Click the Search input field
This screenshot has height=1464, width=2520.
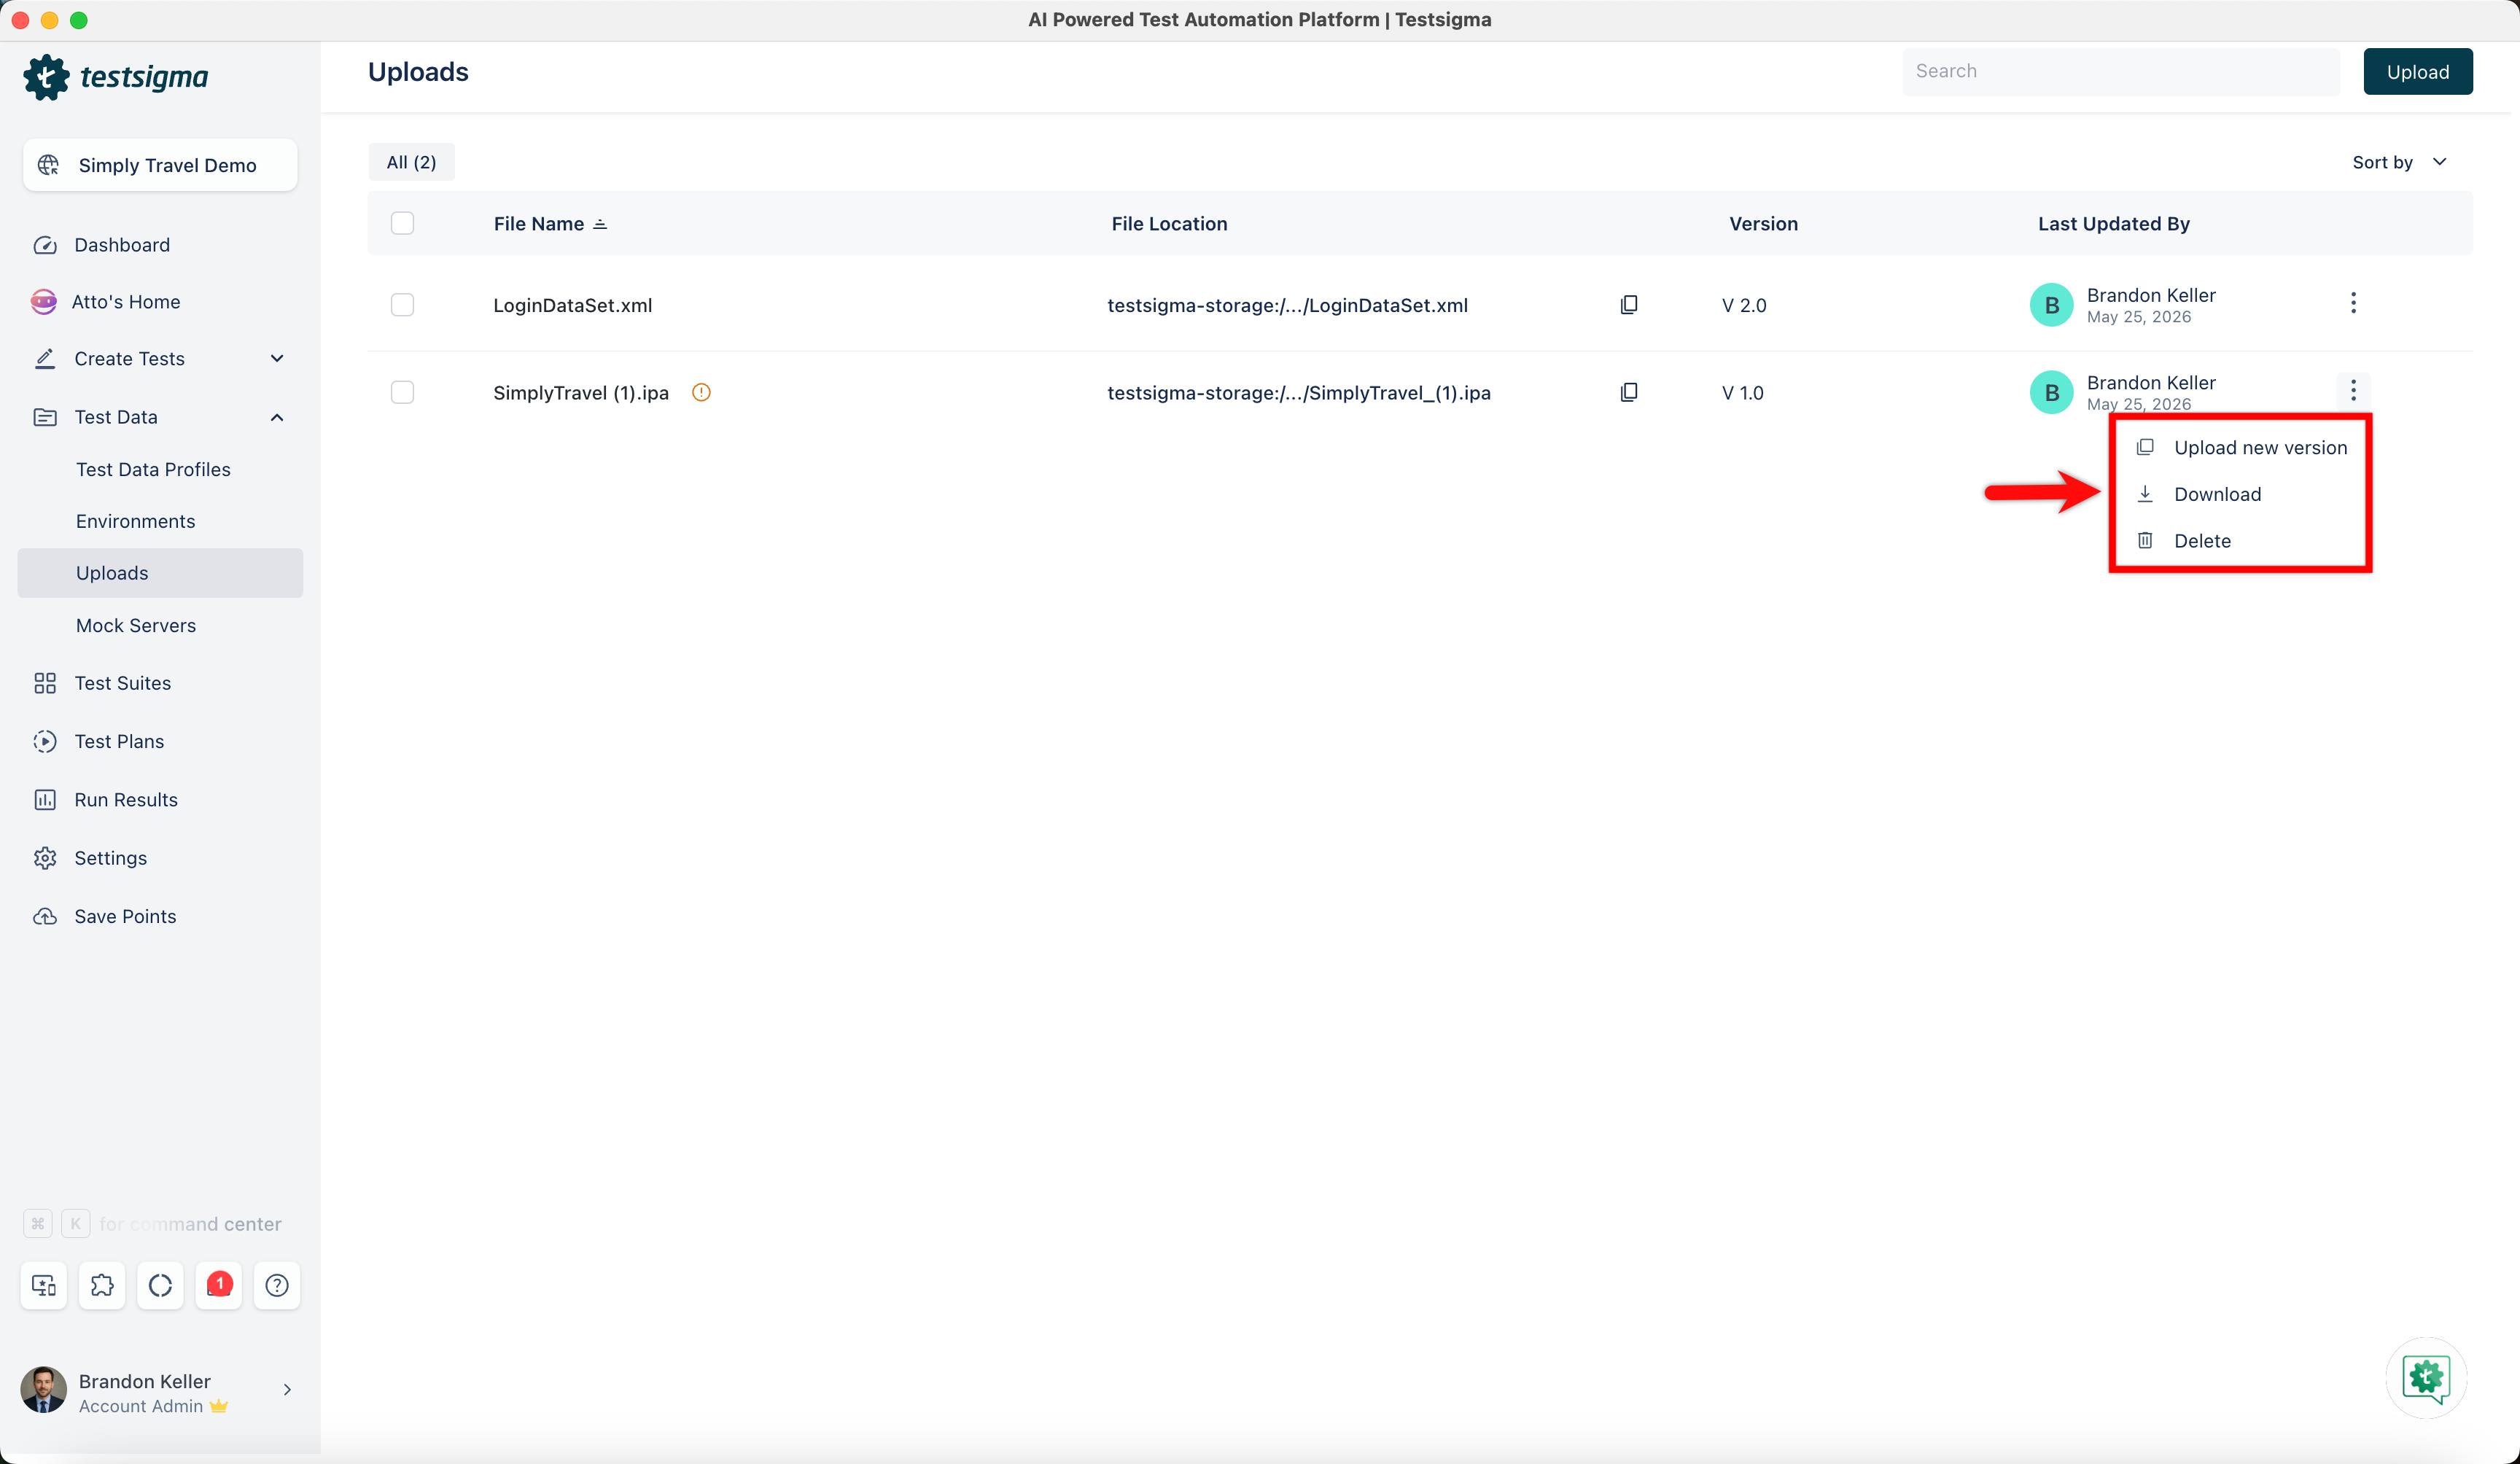point(2121,71)
